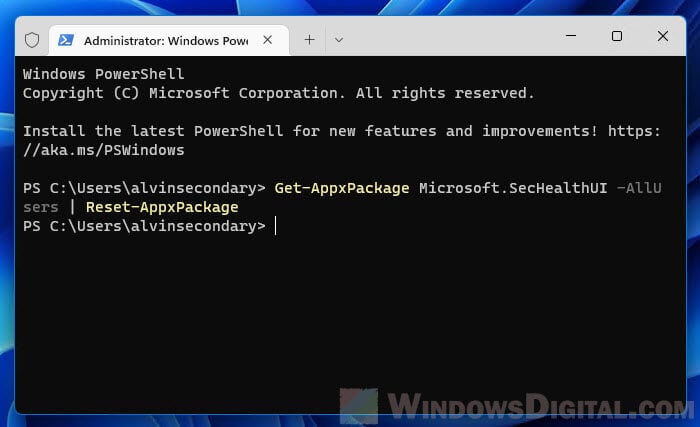
Task: Close the Terminal window
Action: tap(663, 36)
